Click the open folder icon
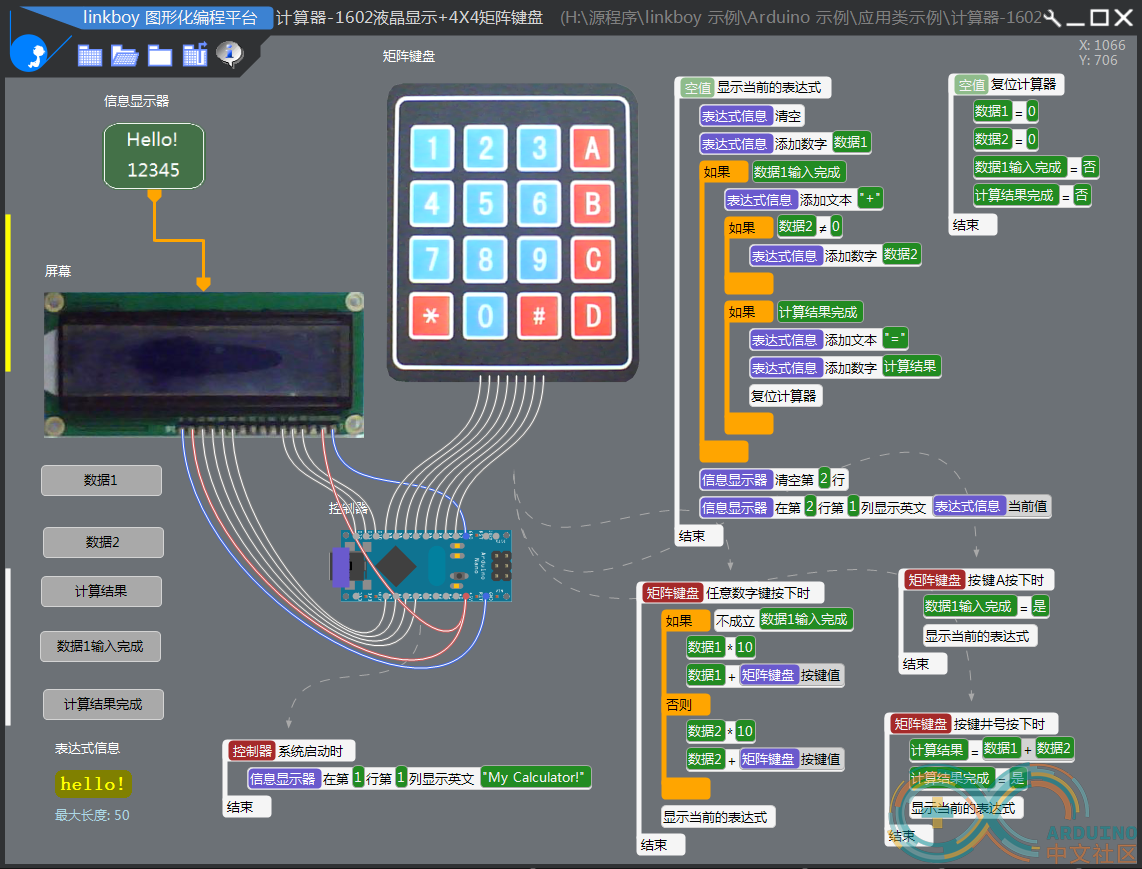This screenshot has width=1142, height=869. click(125, 55)
